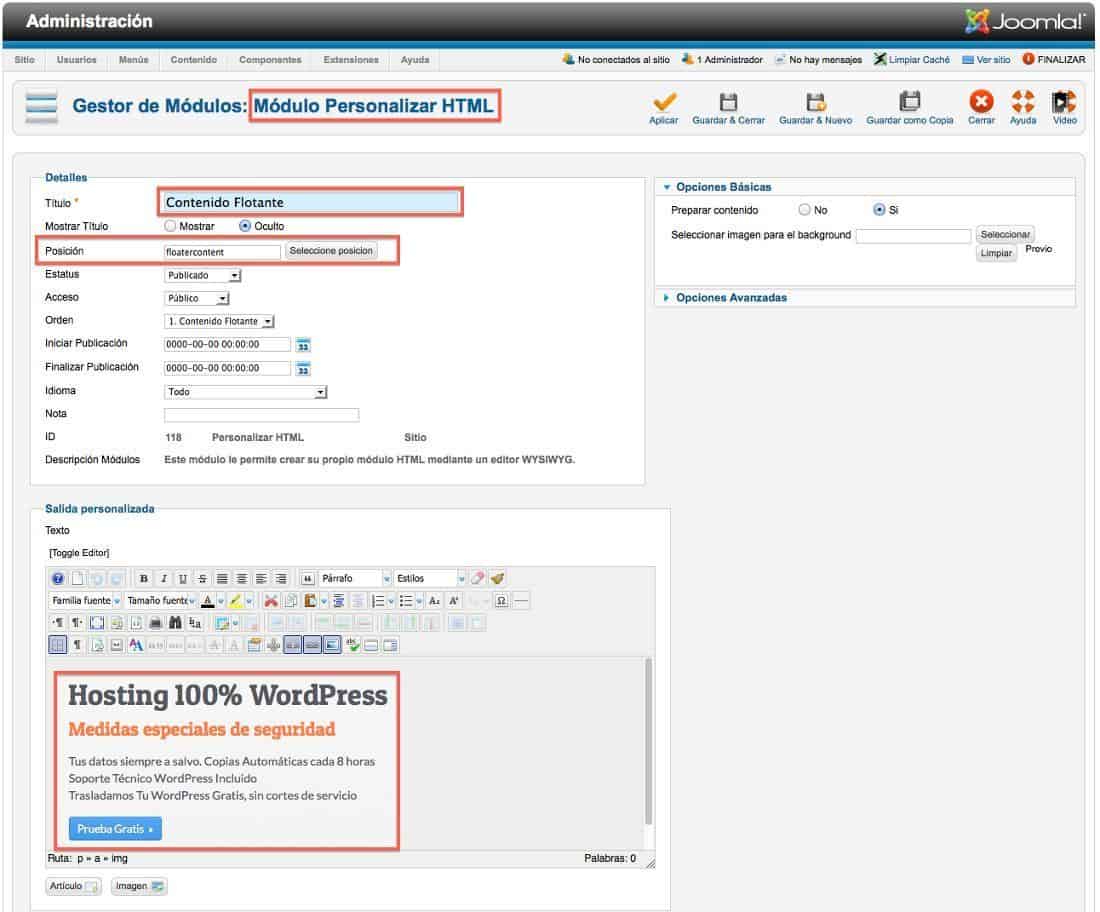Click the paste clipboard icon
The image size is (1100, 912).
310,601
